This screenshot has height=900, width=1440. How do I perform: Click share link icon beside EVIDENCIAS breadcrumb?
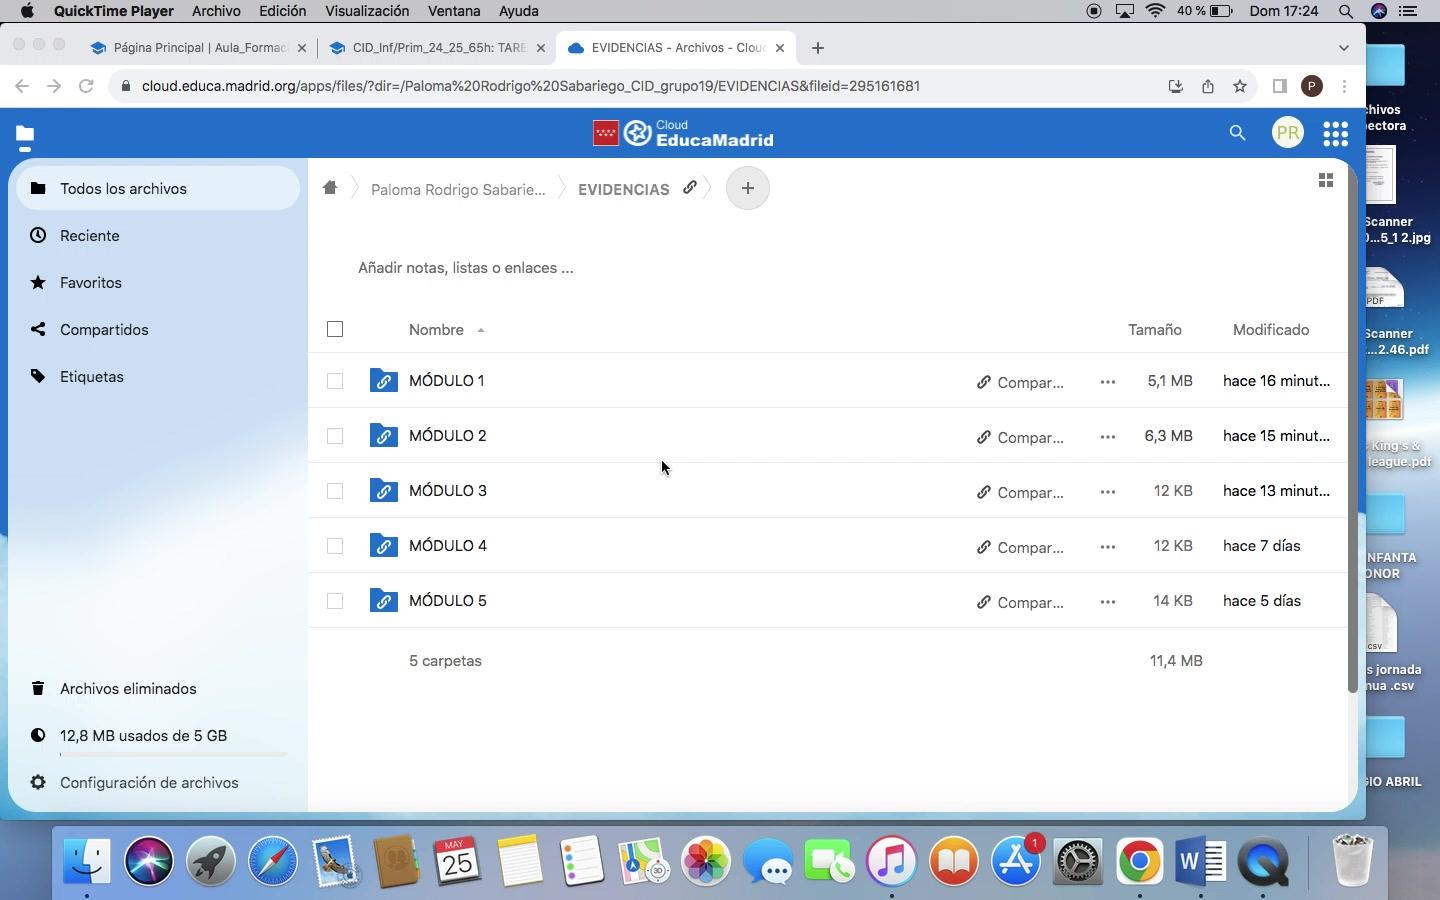pos(690,188)
